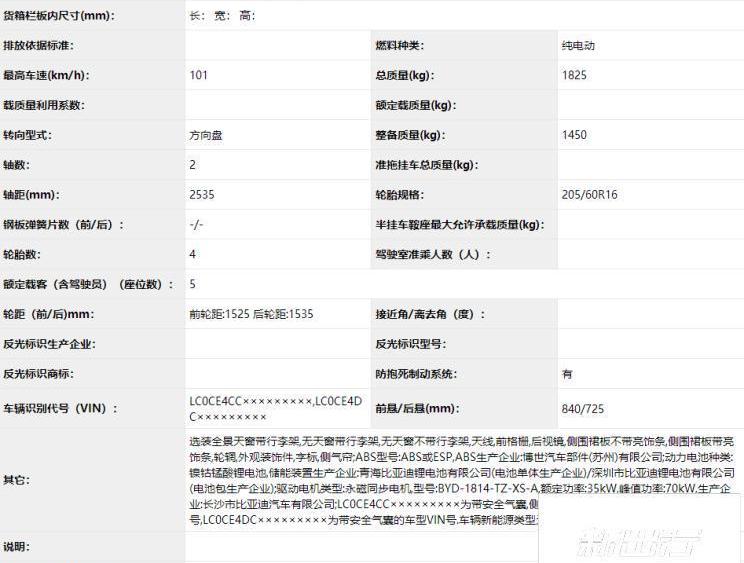744x563 pixels.
Task: Select the 方向盘 steering type value
Action: tap(208, 135)
